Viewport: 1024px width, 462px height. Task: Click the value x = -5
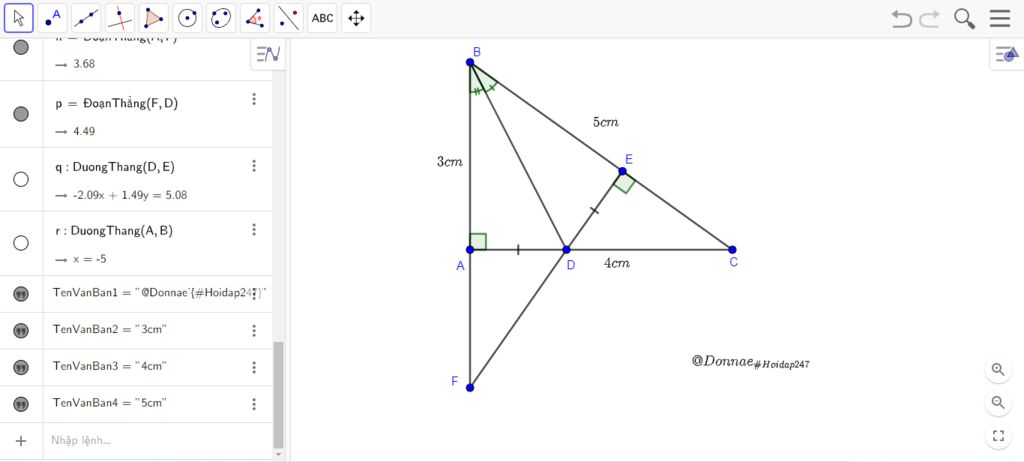(x=88, y=259)
